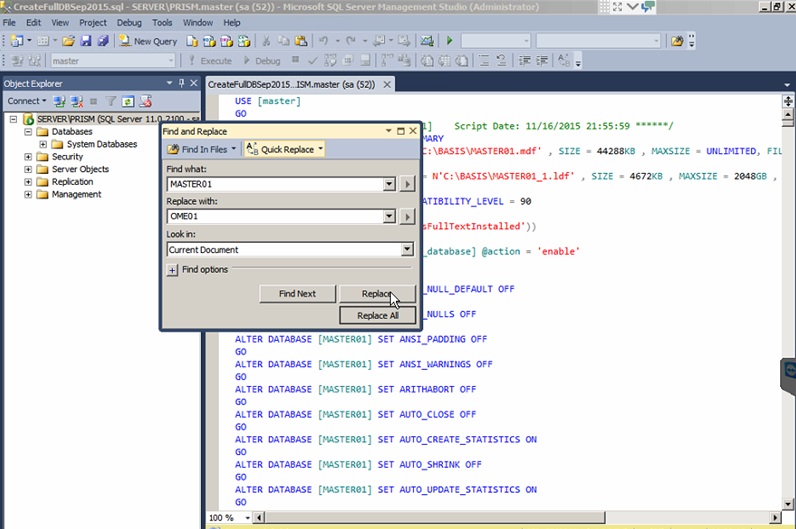This screenshot has height=529, width=796.
Task: Click the Analysis Services MDX Query icon
Action: [209, 41]
